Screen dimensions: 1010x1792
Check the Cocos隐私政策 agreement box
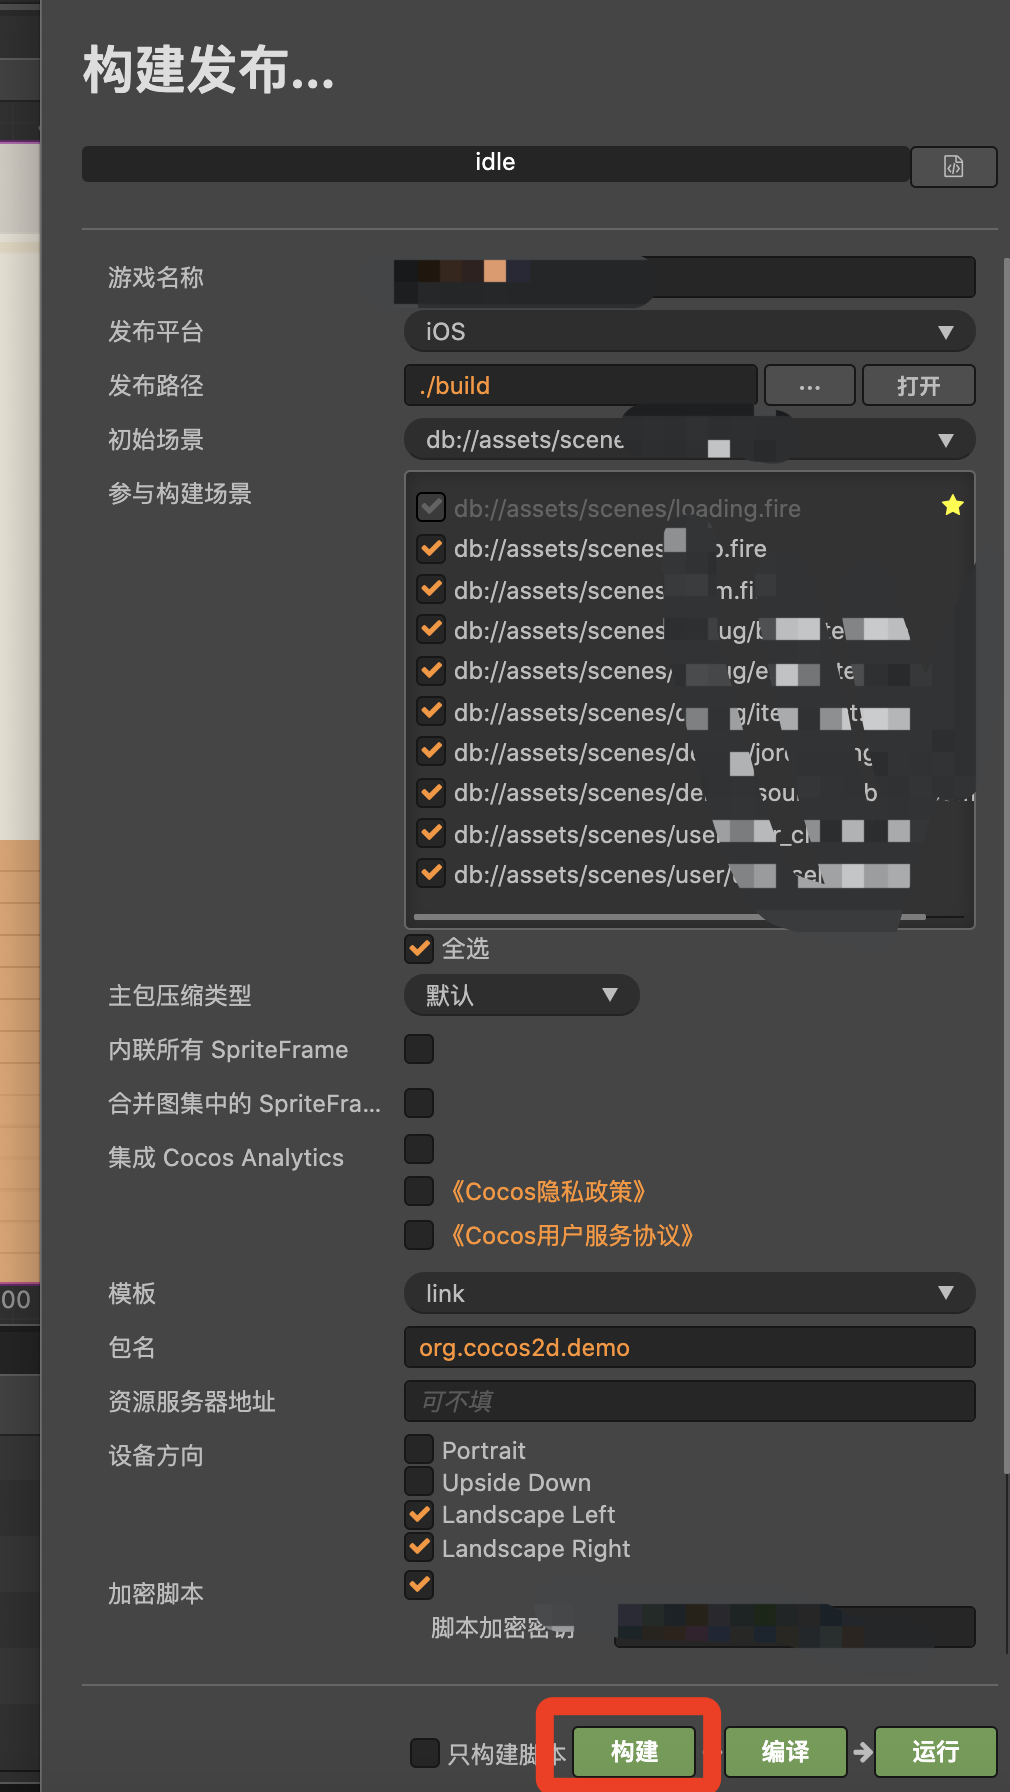419,1191
